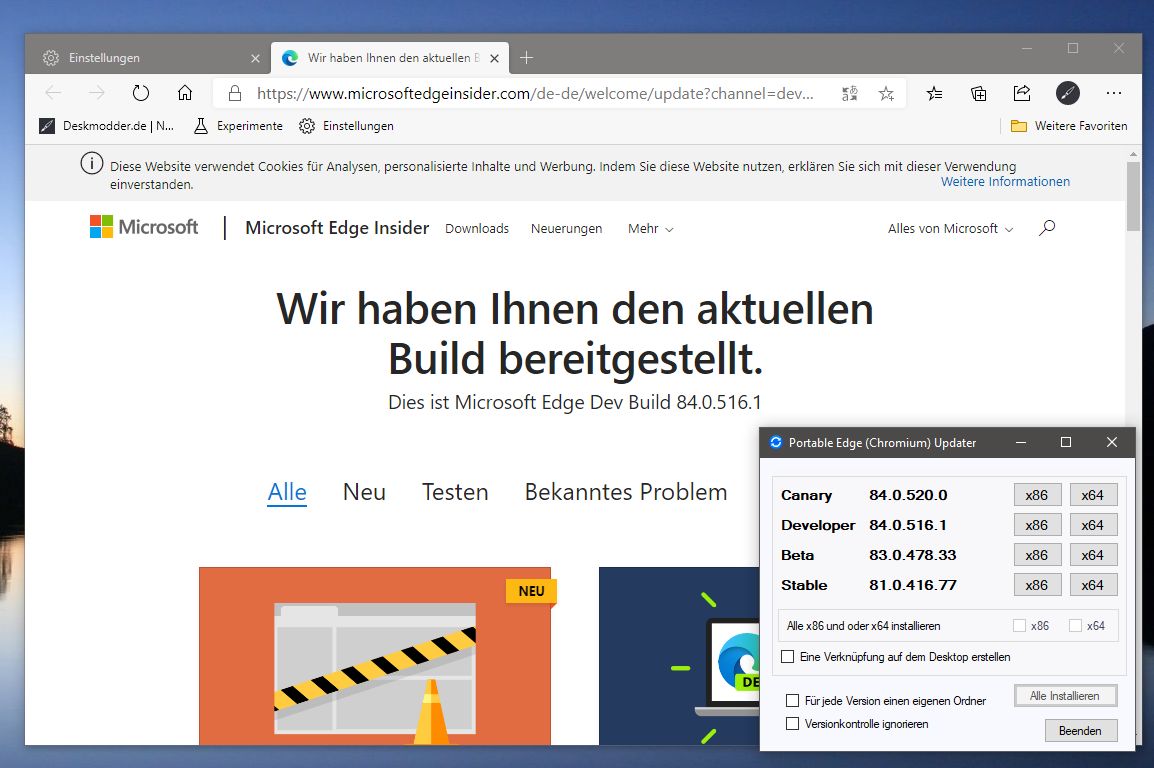Image resolution: width=1154 pixels, height=768 pixels.
Task: Open Deskmodder.de favorite in bookmarks bar
Action: click(x=107, y=126)
